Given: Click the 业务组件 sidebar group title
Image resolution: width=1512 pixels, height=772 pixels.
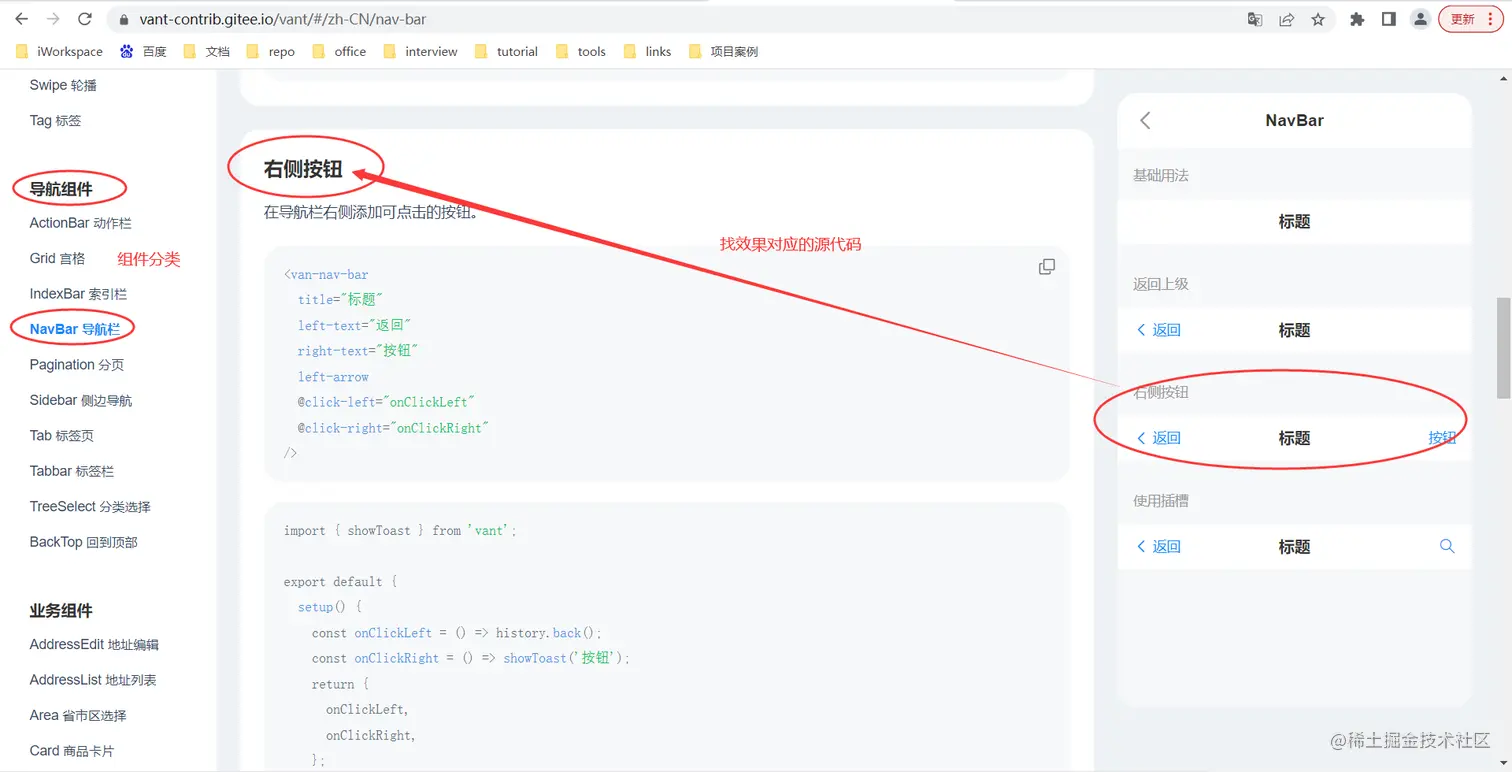Looking at the screenshot, I should tap(61, 610).
